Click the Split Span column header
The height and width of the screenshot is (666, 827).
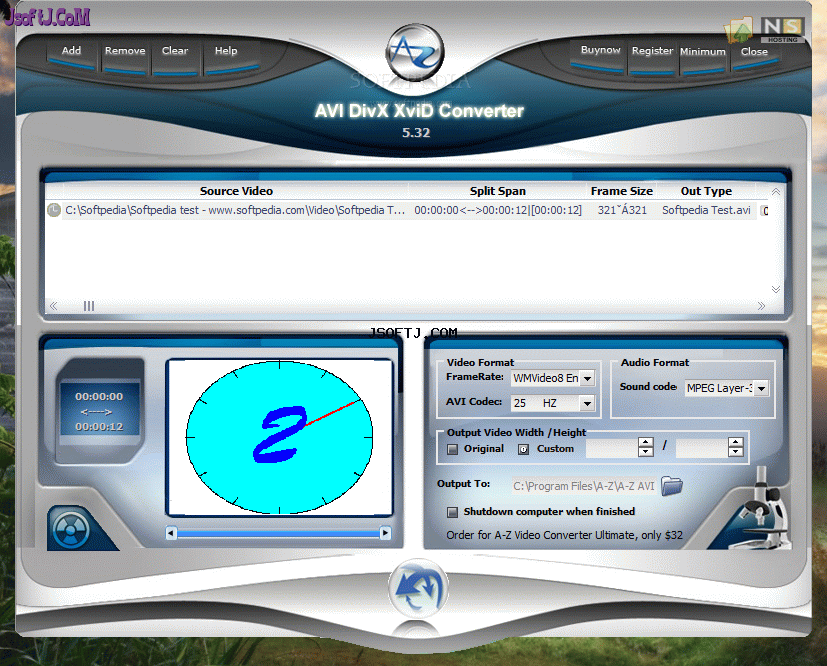click(x=497, y=191)
